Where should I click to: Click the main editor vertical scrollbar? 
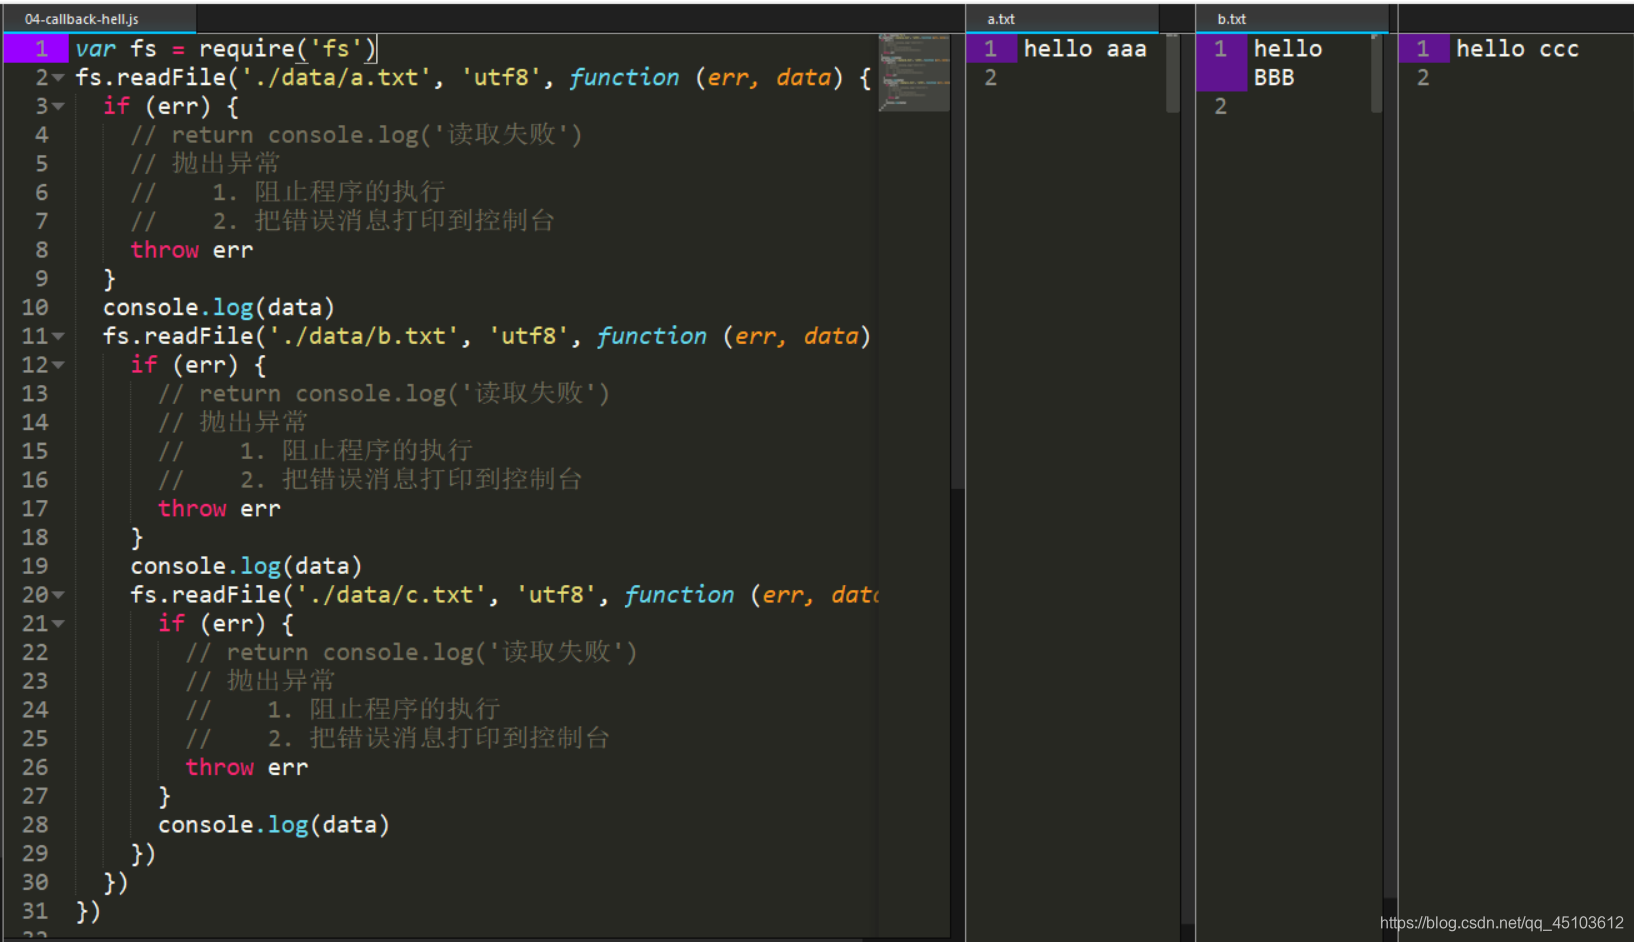click(957, 262)
